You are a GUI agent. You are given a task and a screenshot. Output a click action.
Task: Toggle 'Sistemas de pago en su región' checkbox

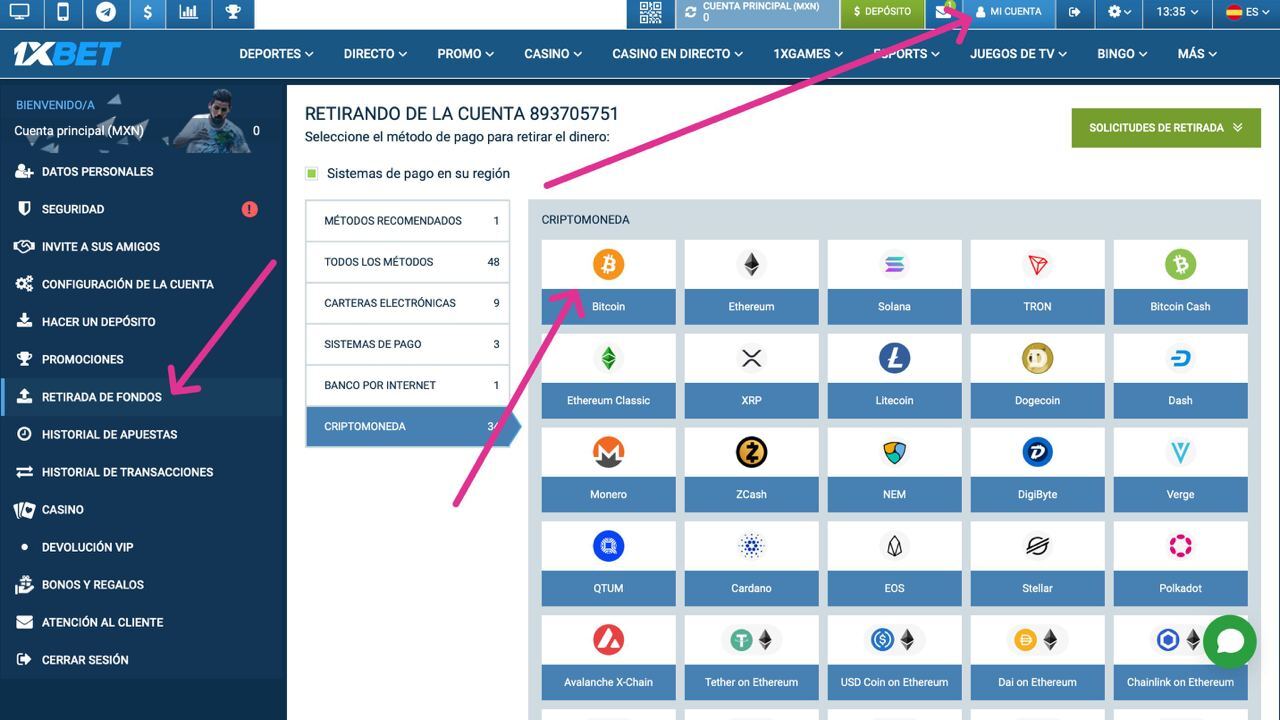point(312,173)
